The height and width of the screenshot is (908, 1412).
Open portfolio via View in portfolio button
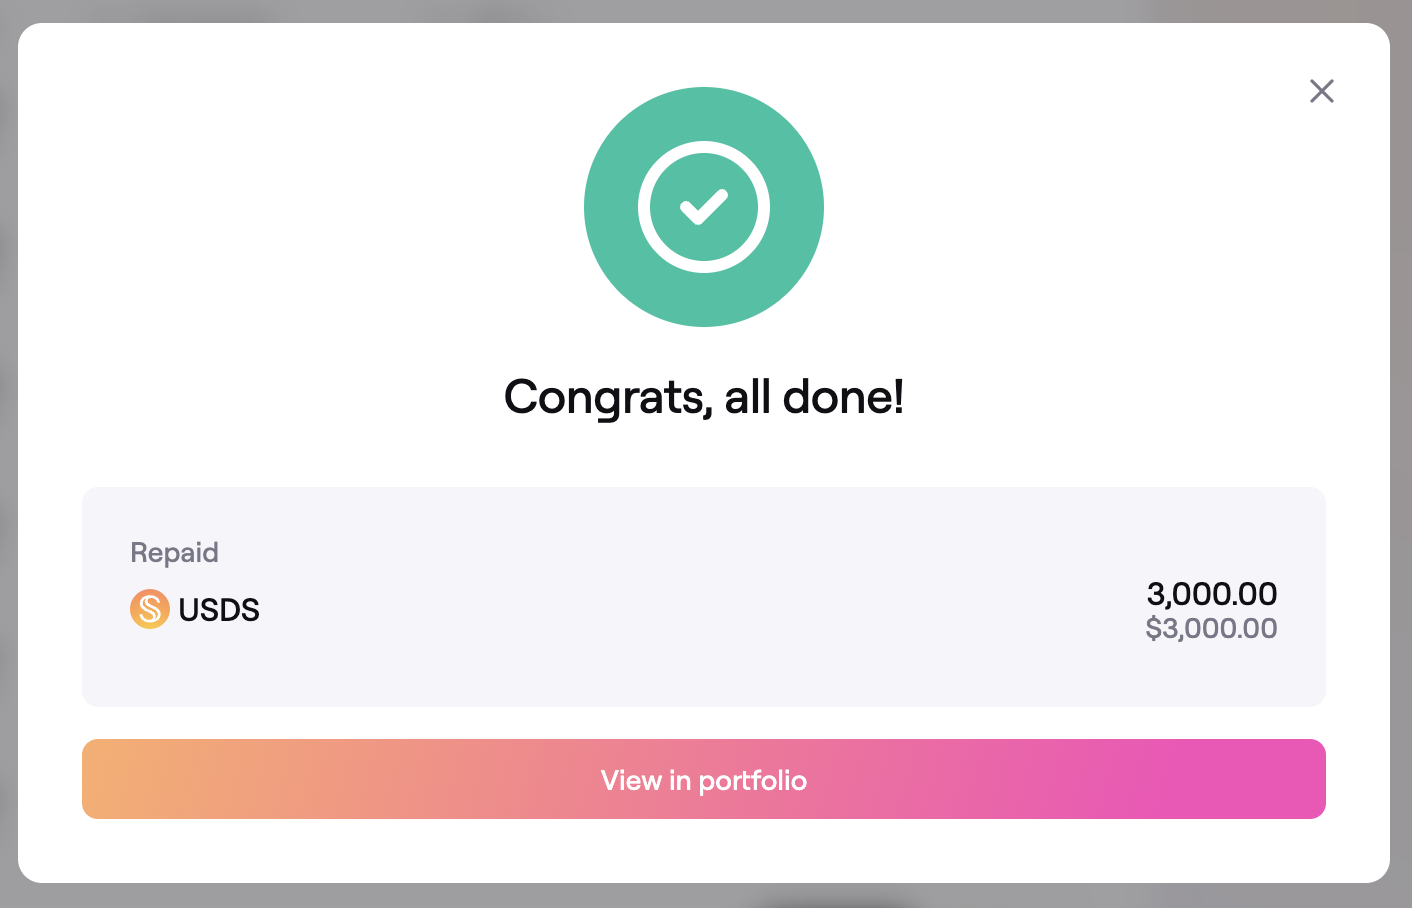tap(704, 779)
